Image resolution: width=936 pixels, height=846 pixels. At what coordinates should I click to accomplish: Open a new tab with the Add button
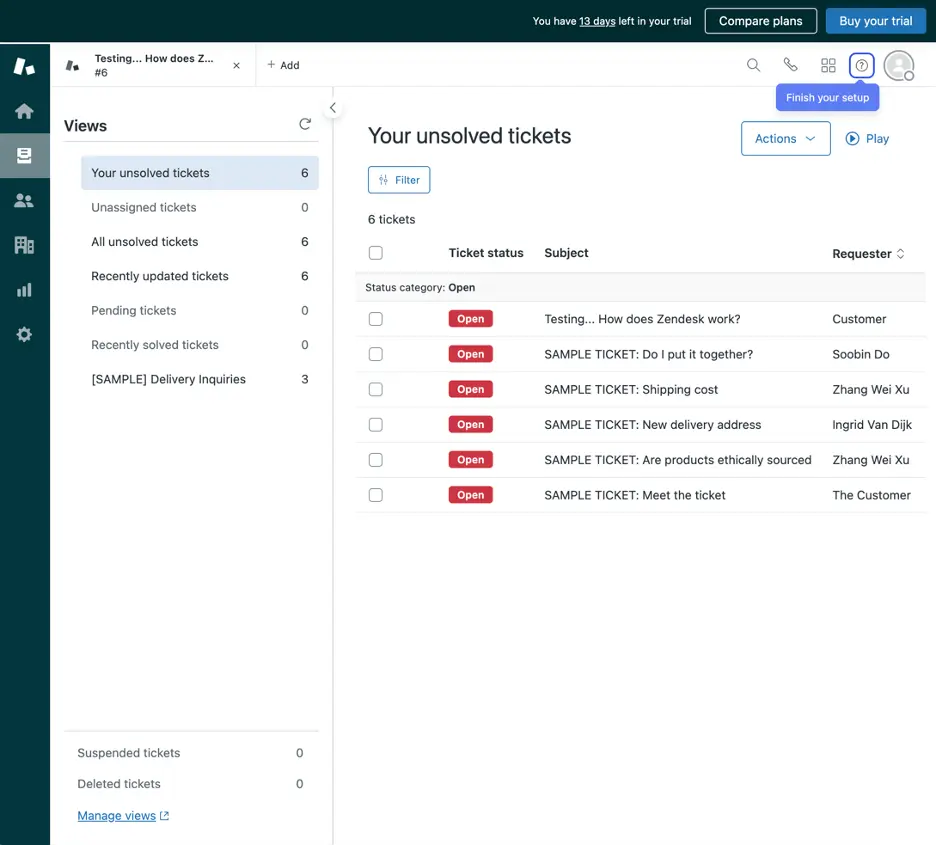tap(283, 64)
